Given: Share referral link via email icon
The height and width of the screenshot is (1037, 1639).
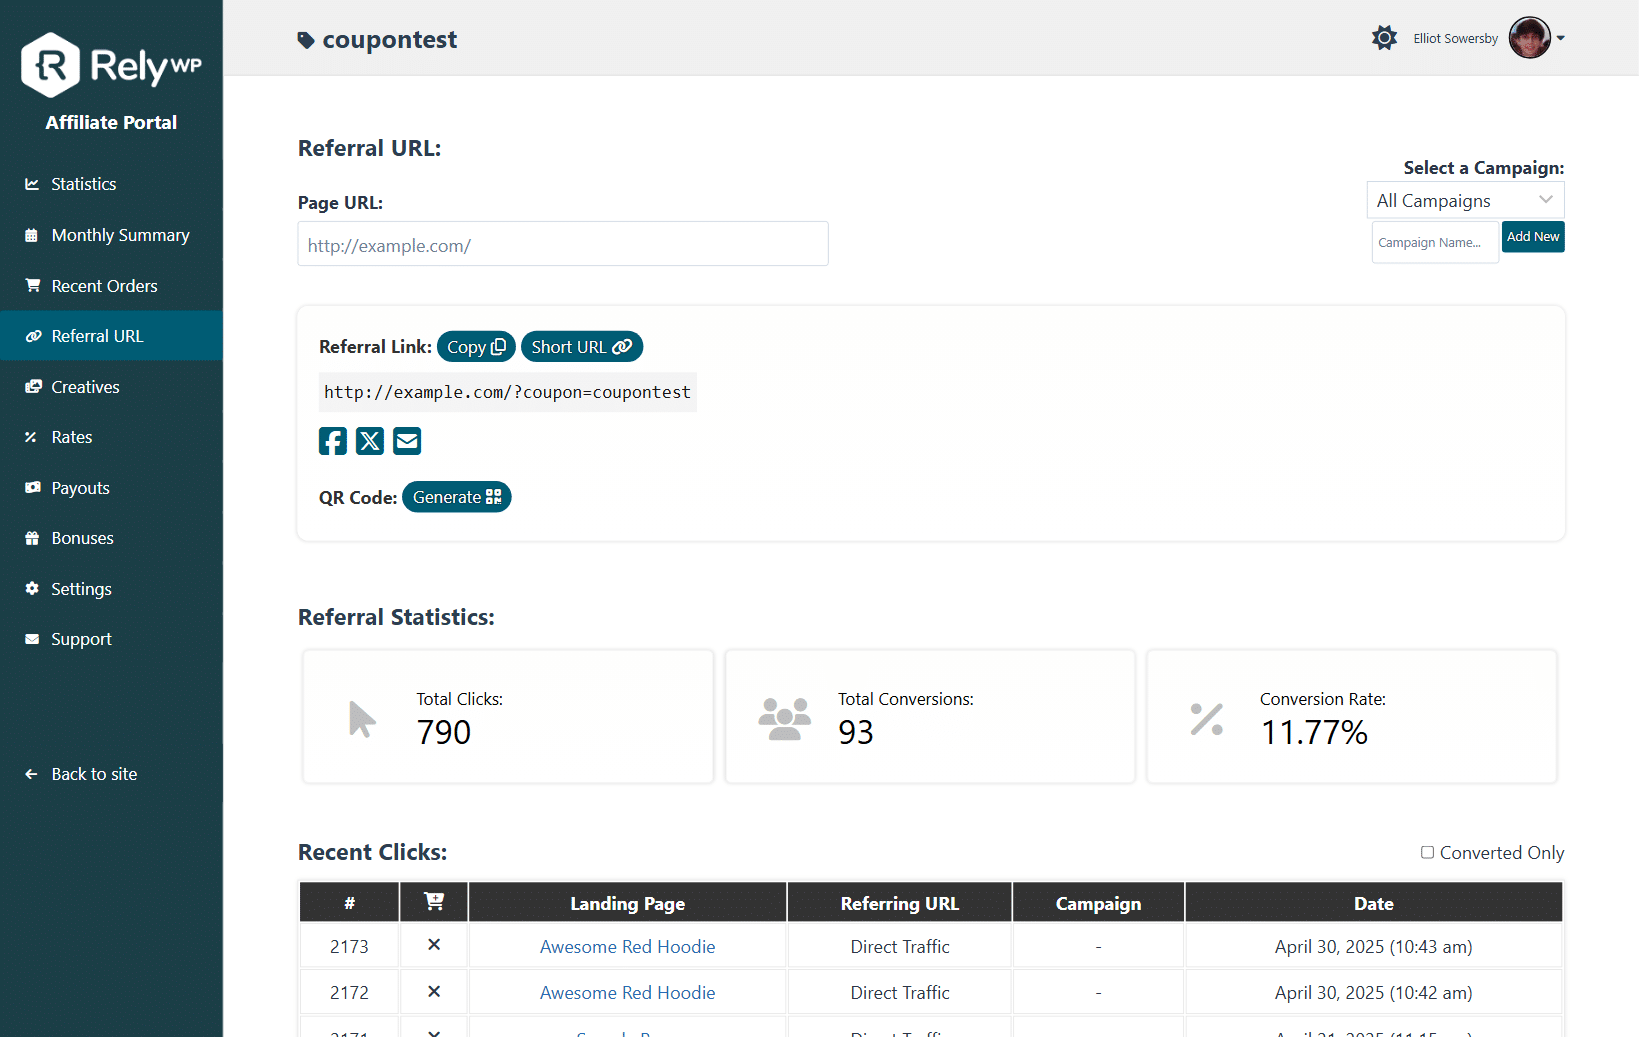Looking at the screenshot, I should pos(407,441).
